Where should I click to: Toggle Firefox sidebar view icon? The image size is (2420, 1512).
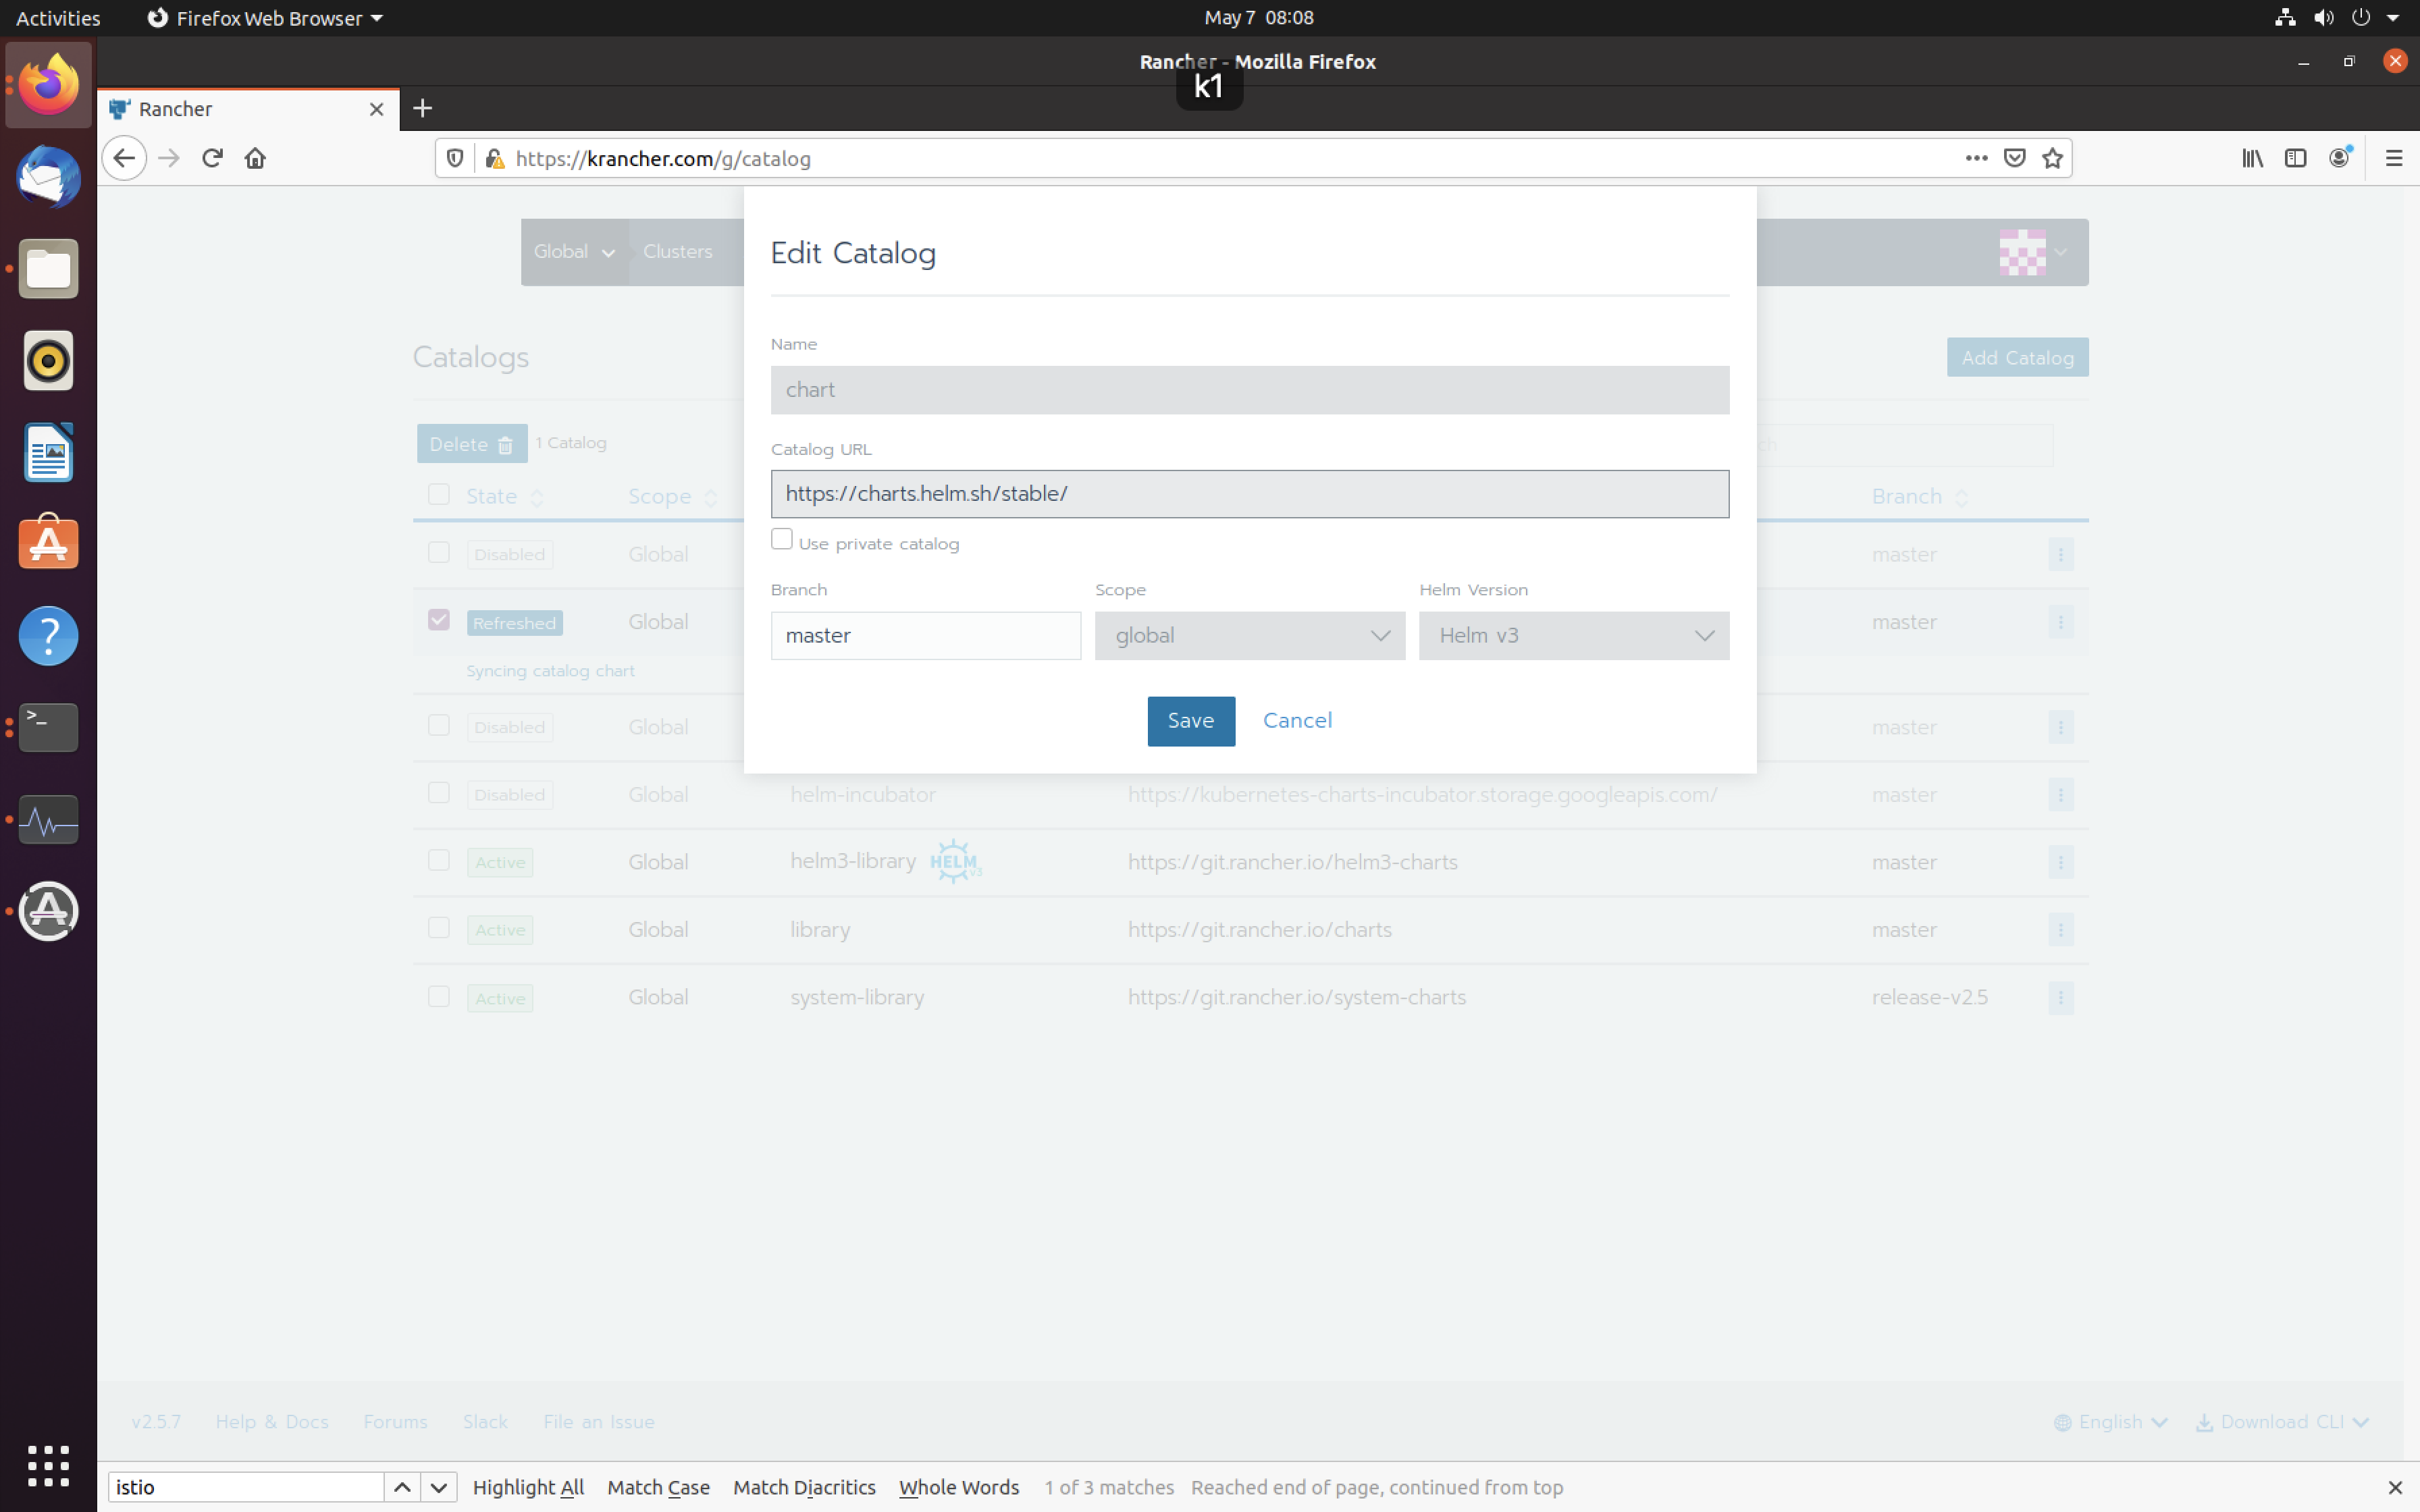click(x=2295, y=158)
